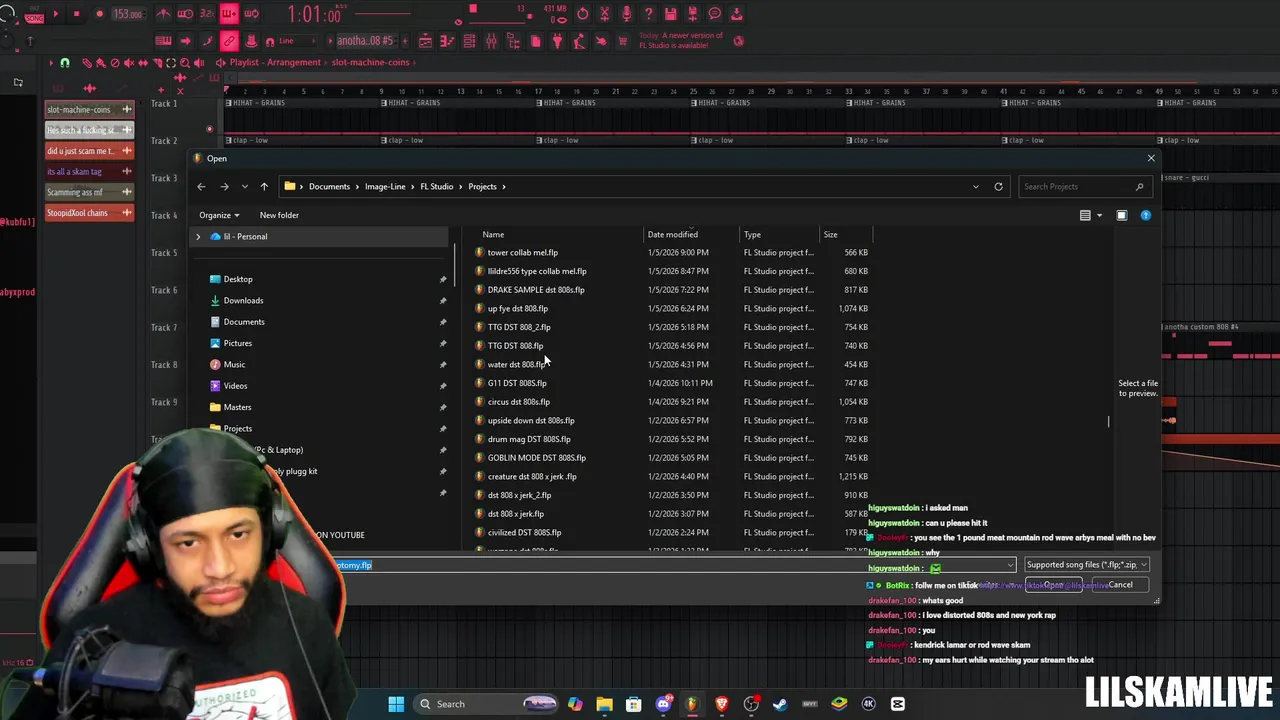Toggle the PAT/SONG mode switch
The image size is (1280, 720).
point(34,15)
